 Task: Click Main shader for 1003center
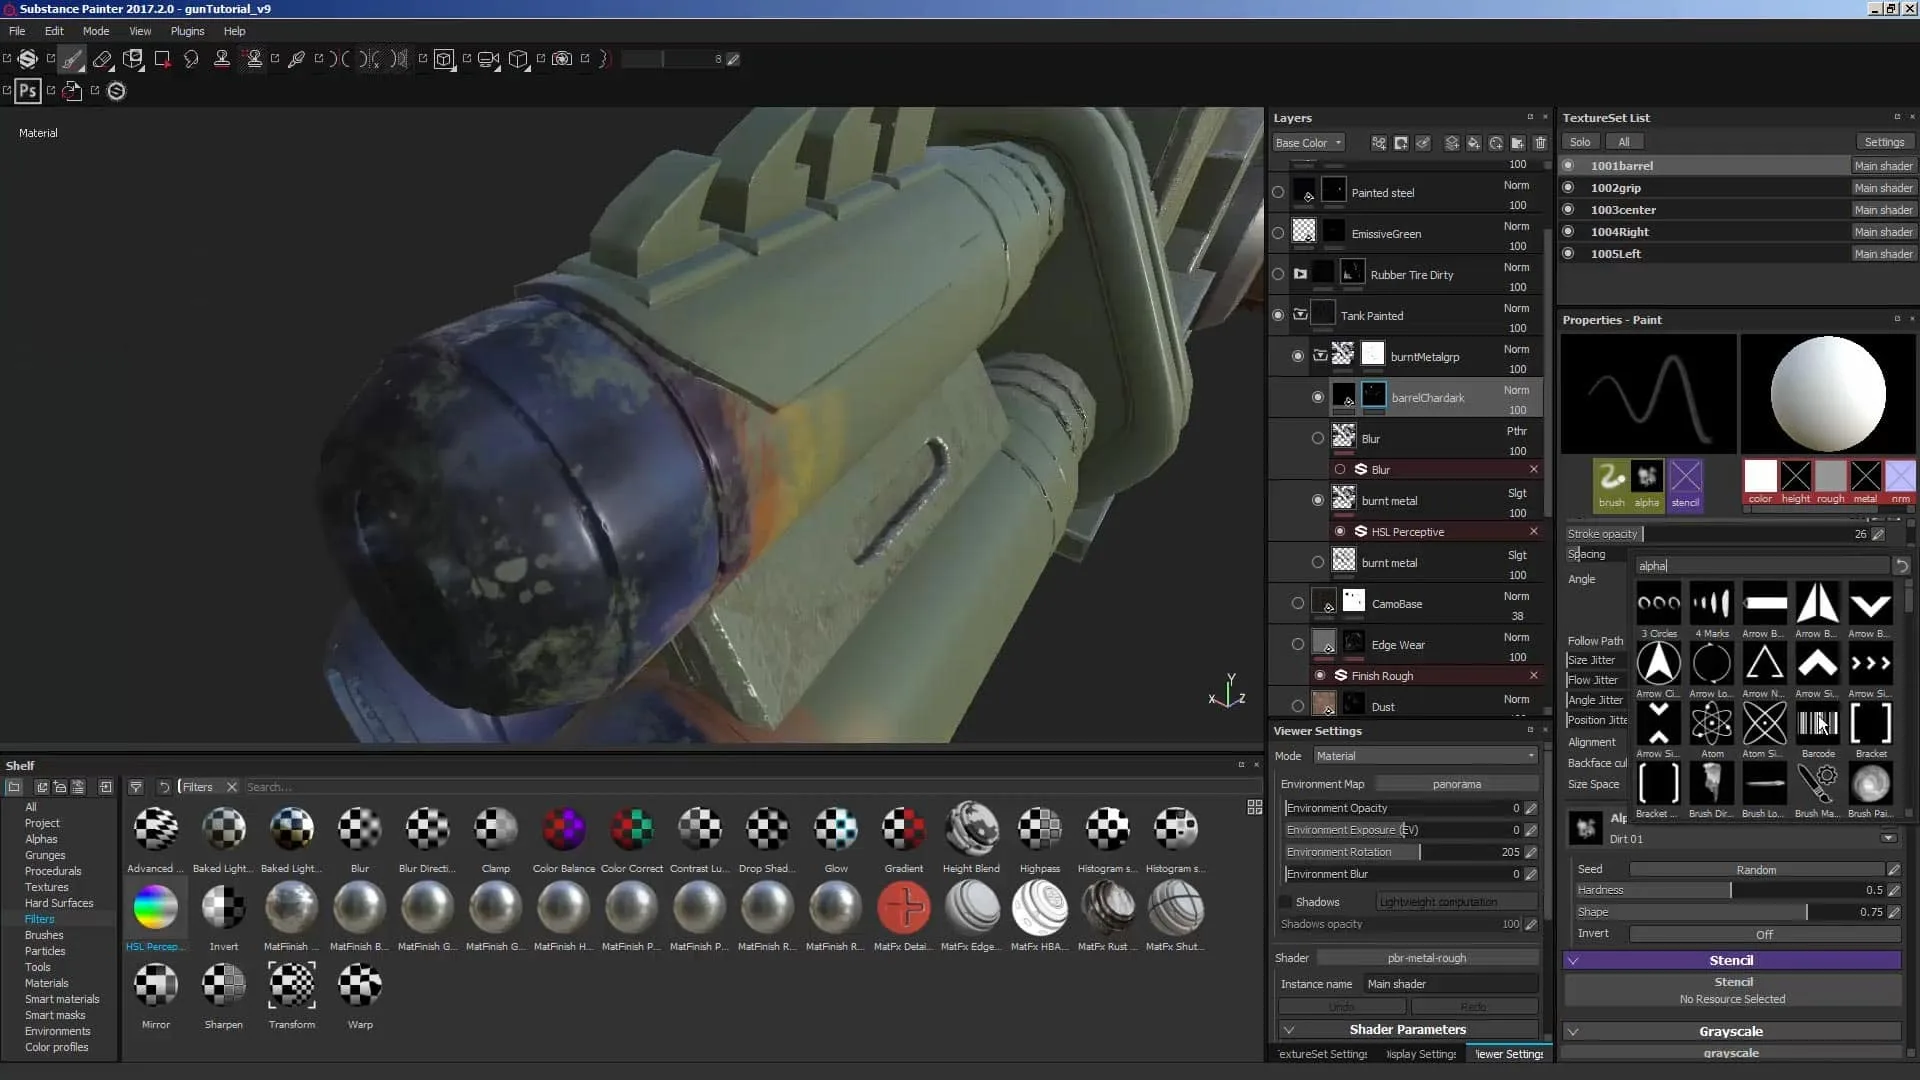tap(1883, 210)
